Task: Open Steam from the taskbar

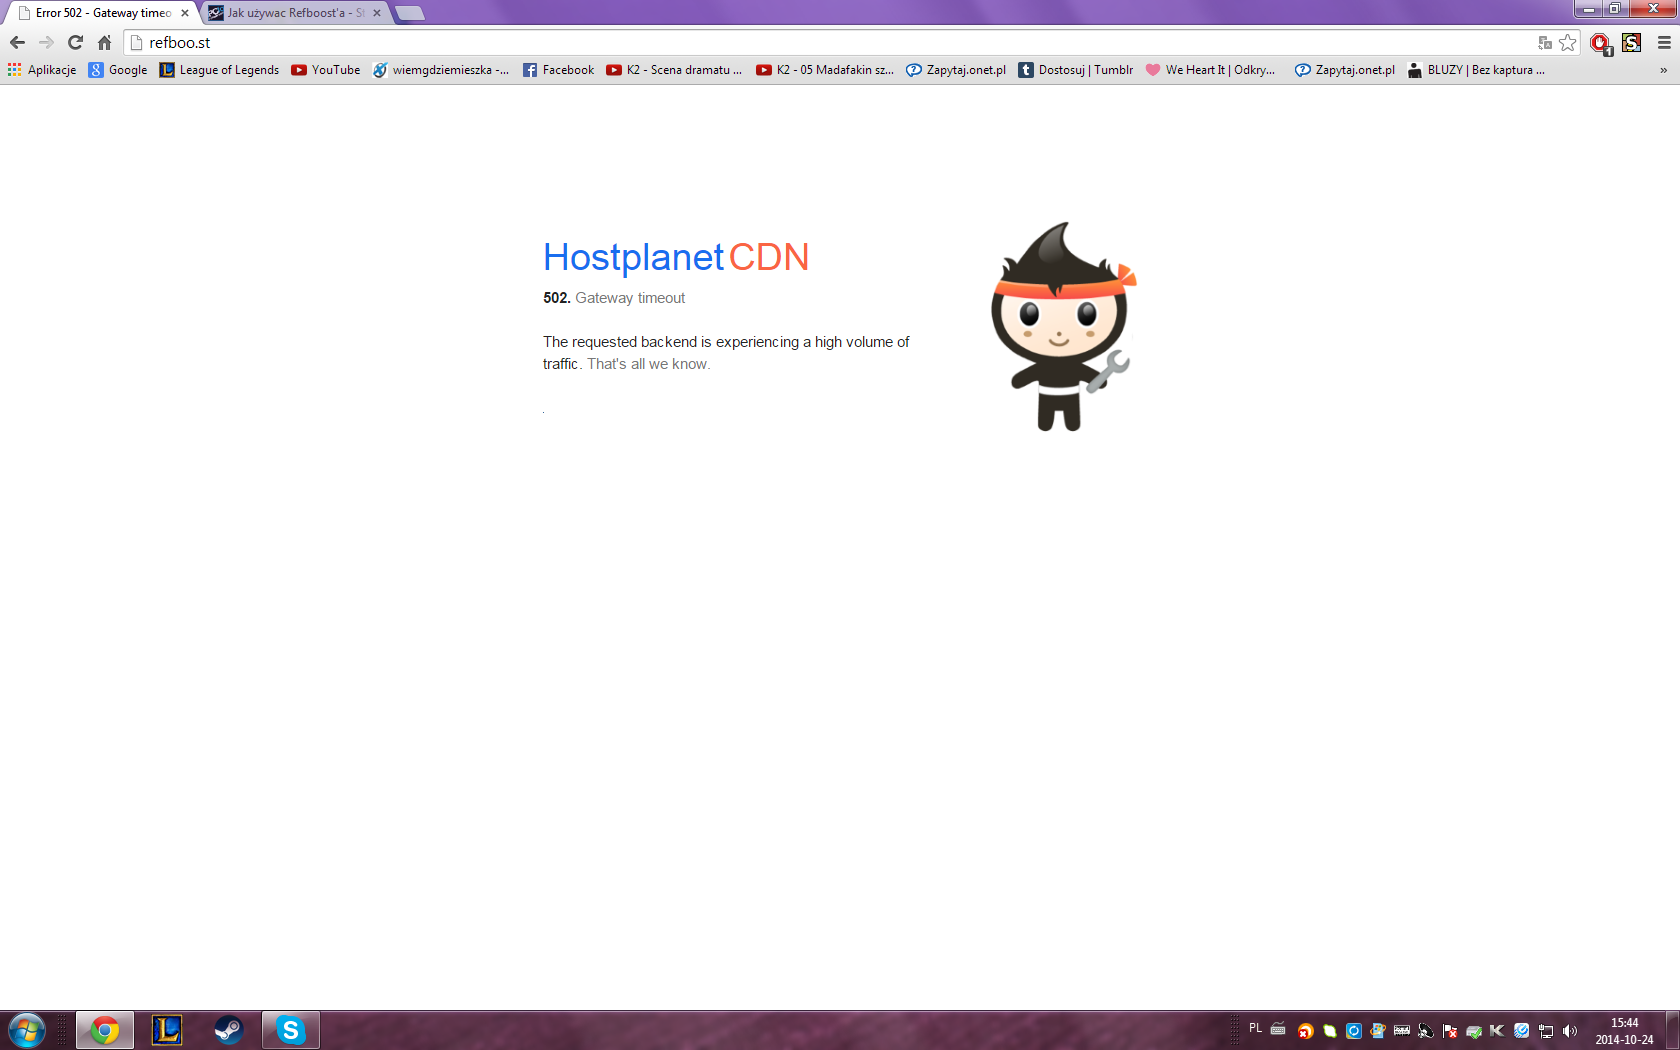Action: pyautogui.click(x=229, y=1030)
